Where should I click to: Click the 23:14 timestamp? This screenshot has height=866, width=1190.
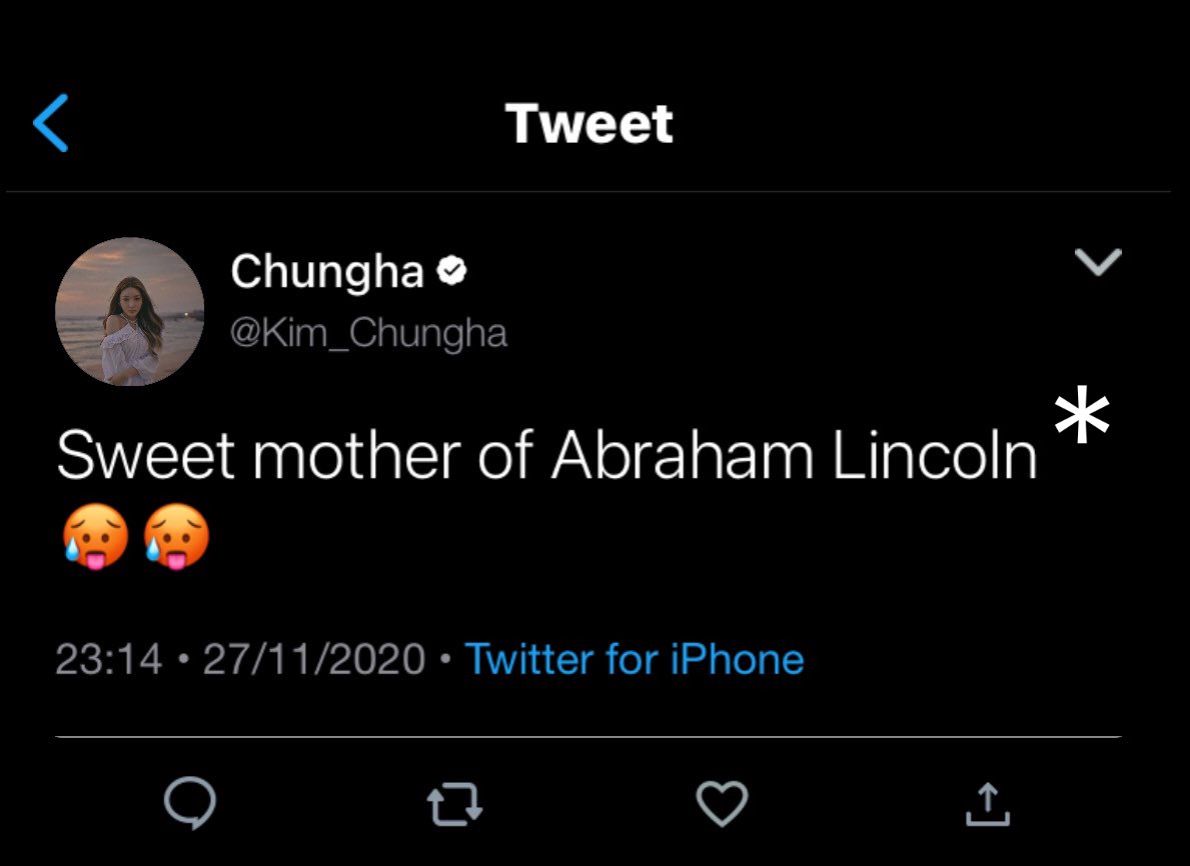(x=109, y=660)
